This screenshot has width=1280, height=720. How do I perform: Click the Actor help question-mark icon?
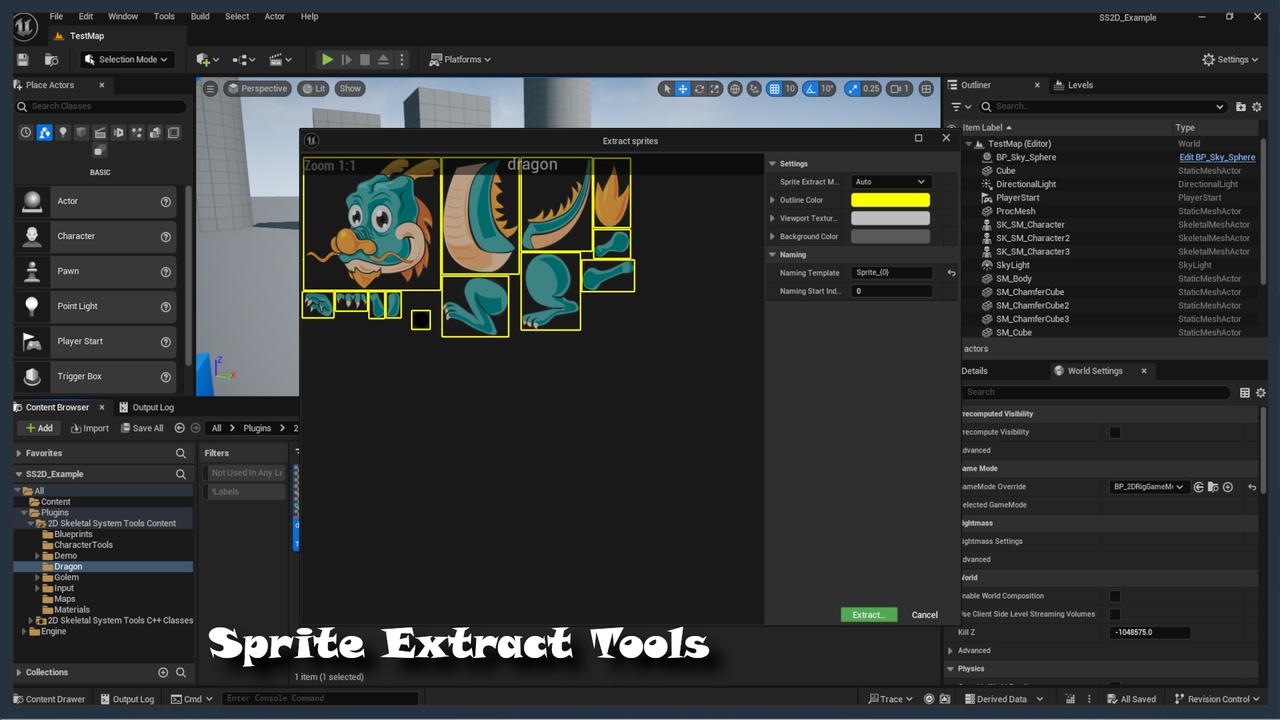tap(166, 202)
